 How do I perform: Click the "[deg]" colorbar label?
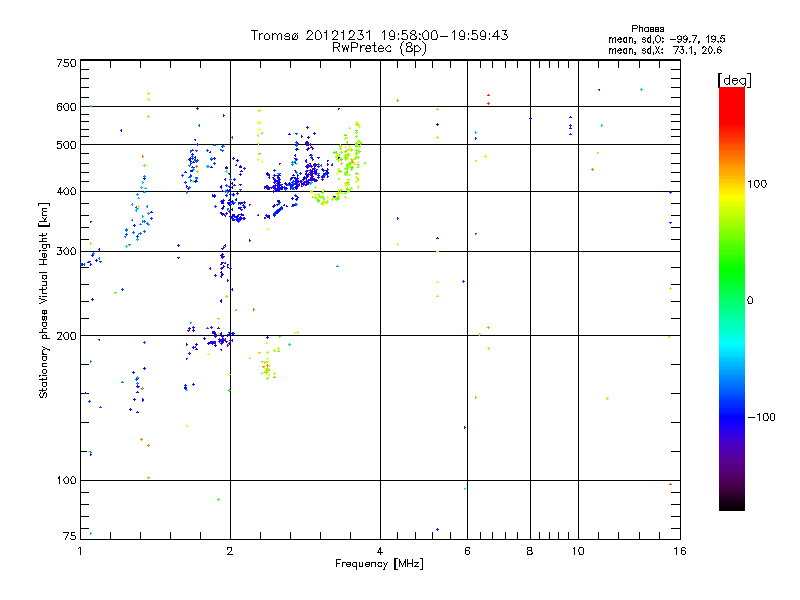pyautogui.click(x=734, y=80)
